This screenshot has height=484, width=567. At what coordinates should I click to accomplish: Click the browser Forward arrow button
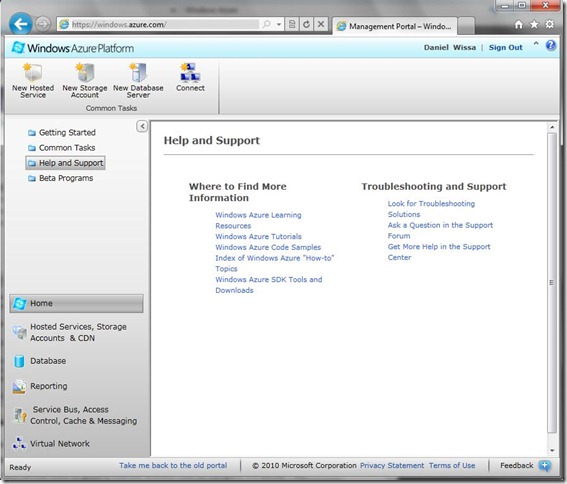click(x=43, y=24)
